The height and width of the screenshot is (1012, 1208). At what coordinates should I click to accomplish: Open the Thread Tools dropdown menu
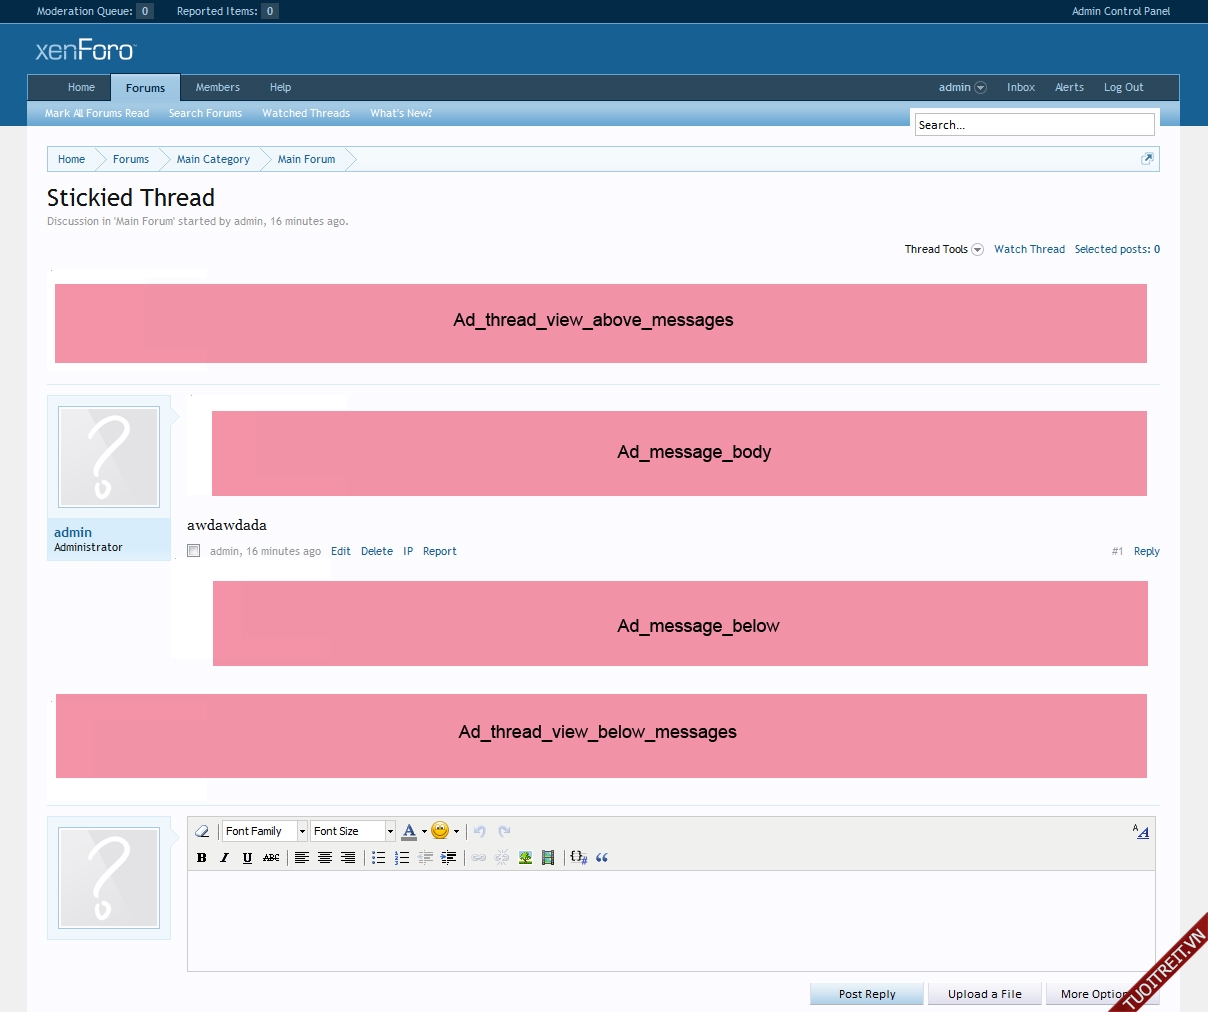pyautogui.click(x=943, y=250)
